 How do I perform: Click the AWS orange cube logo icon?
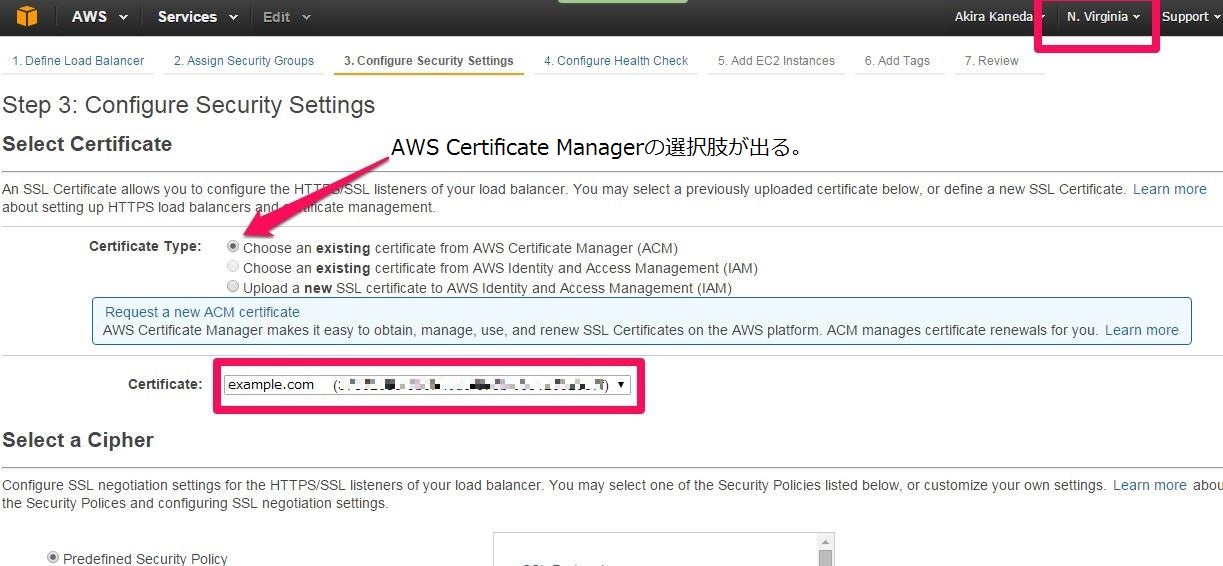click(26, 16)
